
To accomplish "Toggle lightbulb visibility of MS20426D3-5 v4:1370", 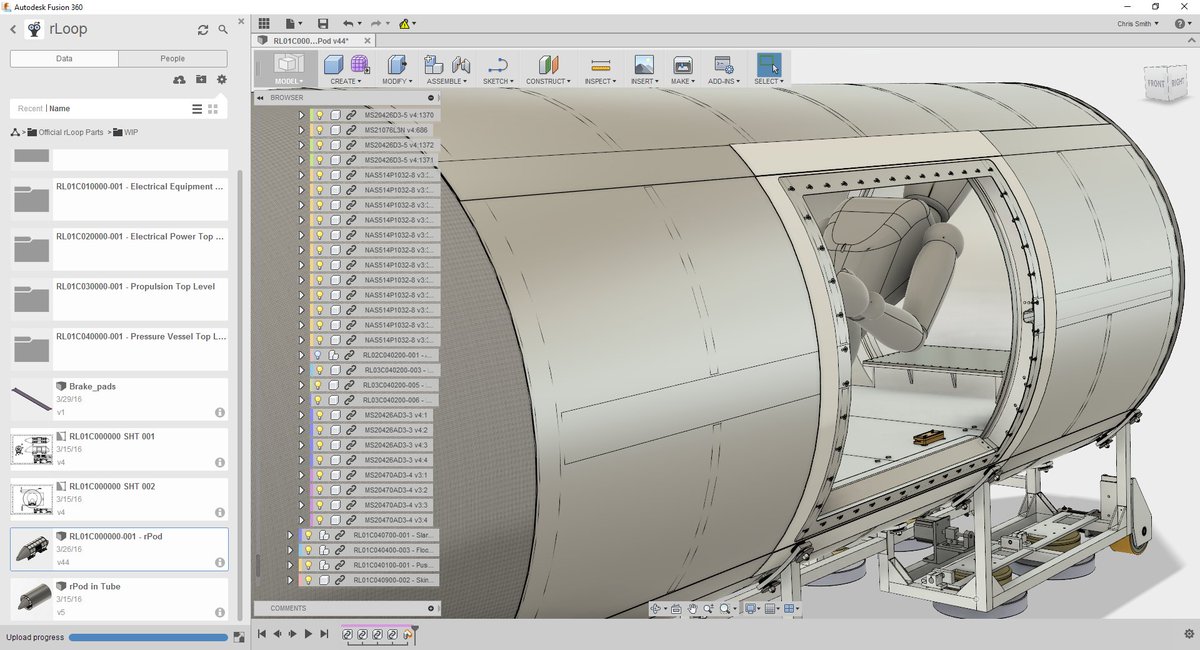I will click(320, 115).
